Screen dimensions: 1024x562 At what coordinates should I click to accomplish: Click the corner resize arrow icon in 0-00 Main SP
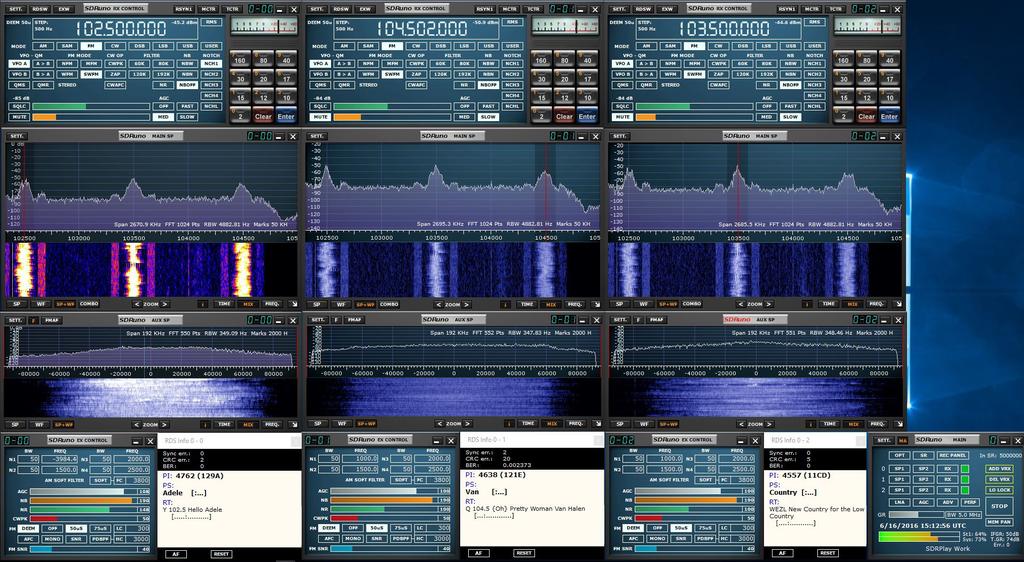[x=293, y=304]
